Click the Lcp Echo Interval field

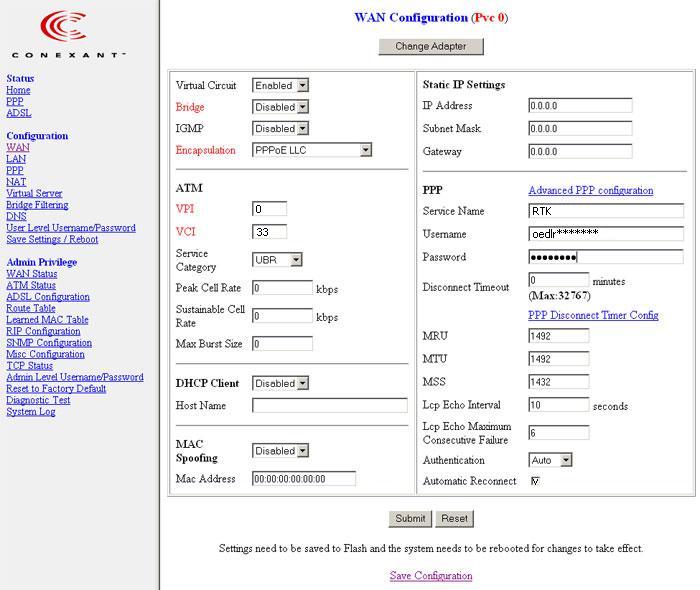point(558,405)
